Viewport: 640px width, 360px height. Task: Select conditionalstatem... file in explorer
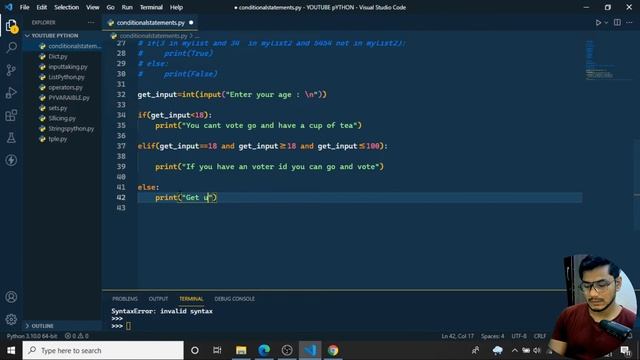(62, 46)
